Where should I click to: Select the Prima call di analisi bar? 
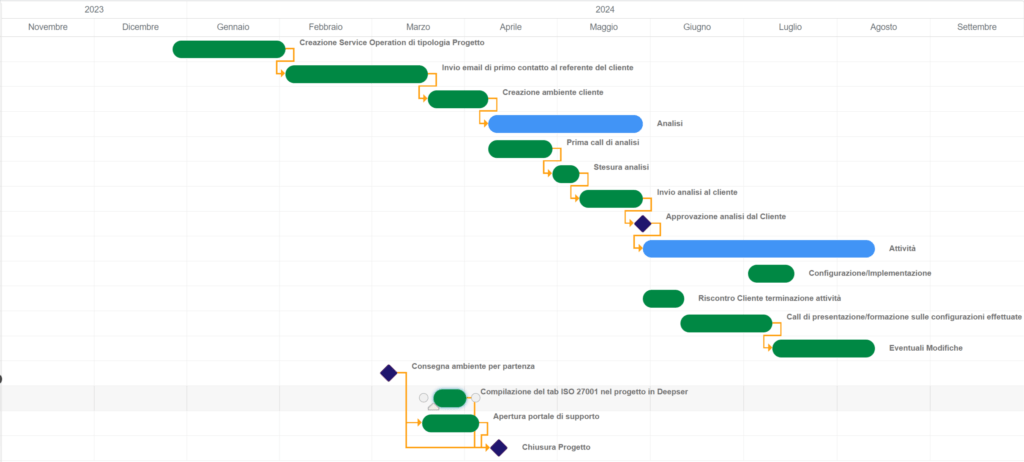tap(520, 149)
